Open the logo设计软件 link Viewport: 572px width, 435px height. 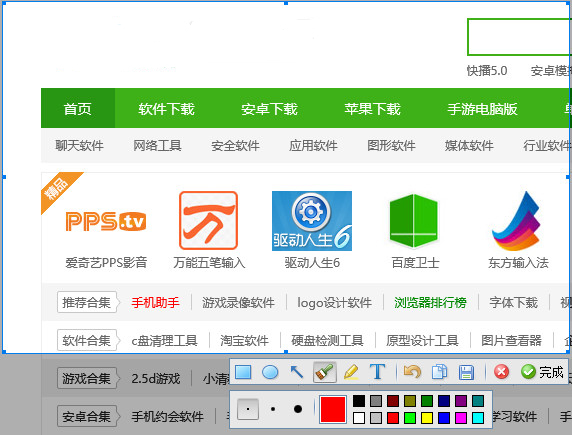[x=334, y=303]
